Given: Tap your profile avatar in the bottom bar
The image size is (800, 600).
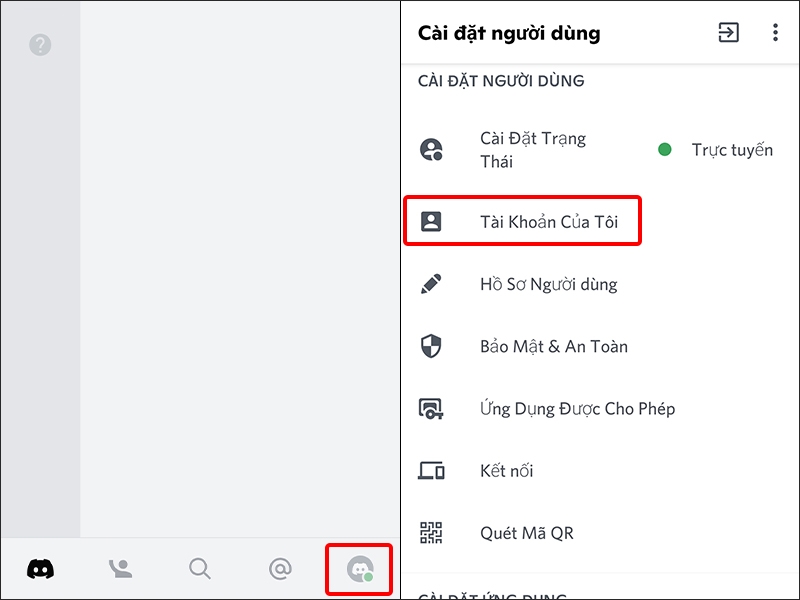Looking at the screenshot, I should [x=360, y=568].
